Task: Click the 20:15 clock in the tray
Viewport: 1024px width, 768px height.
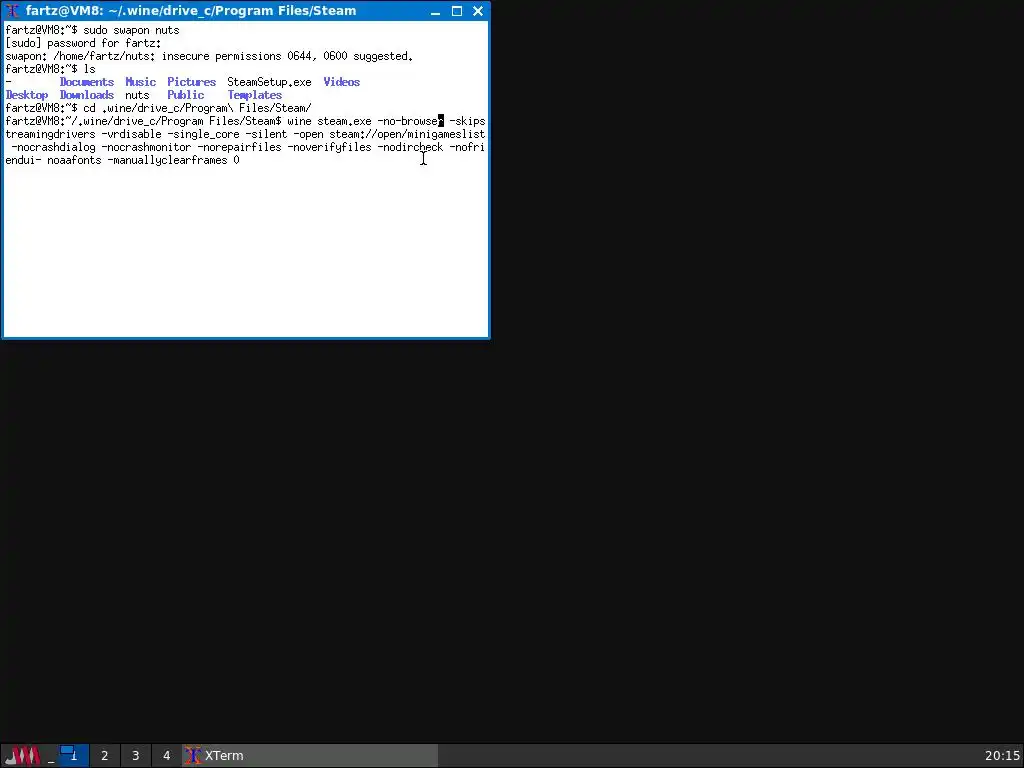Action: click(x=1002, y=756)
